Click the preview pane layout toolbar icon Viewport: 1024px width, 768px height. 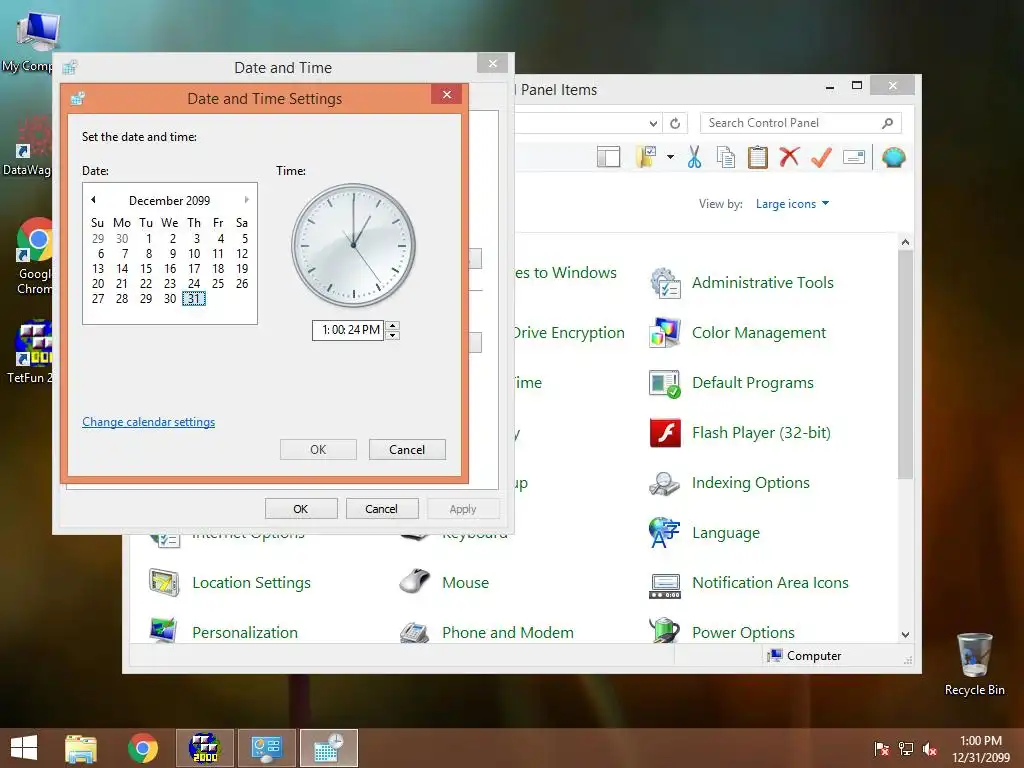pyautogui.click(x=609, y=157)
